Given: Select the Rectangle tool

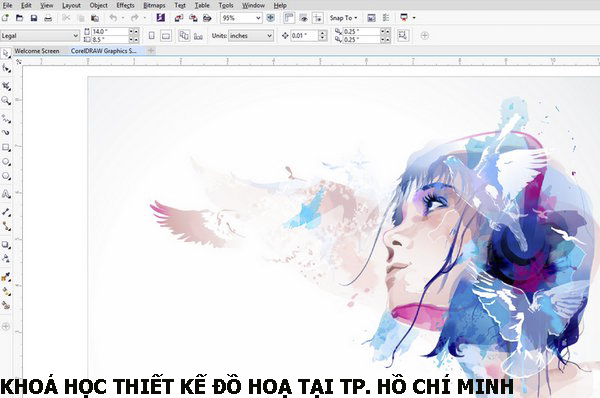Looking at the screenshot, I should [6, 147].
